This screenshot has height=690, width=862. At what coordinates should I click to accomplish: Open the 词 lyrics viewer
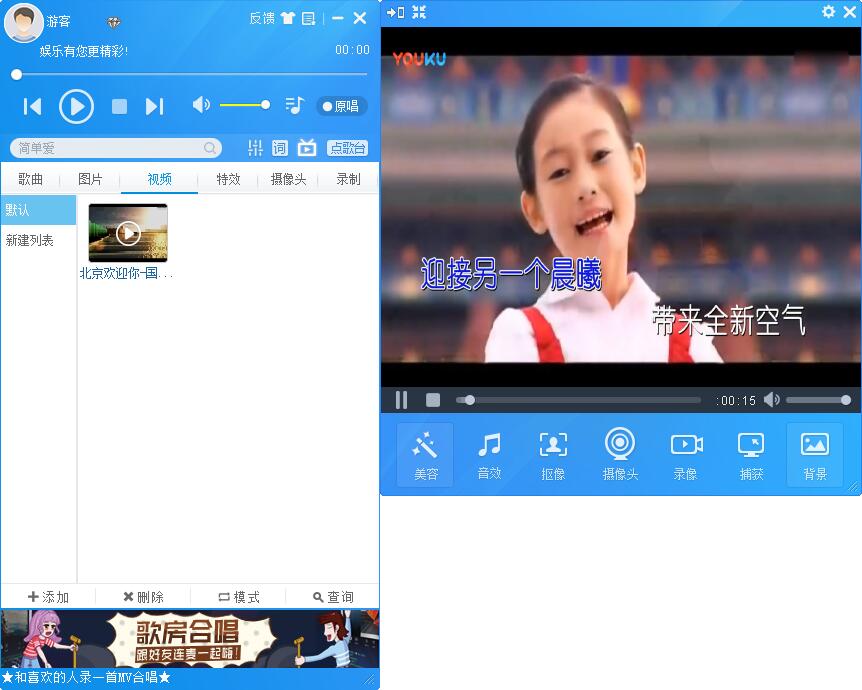tap(279, 147)
